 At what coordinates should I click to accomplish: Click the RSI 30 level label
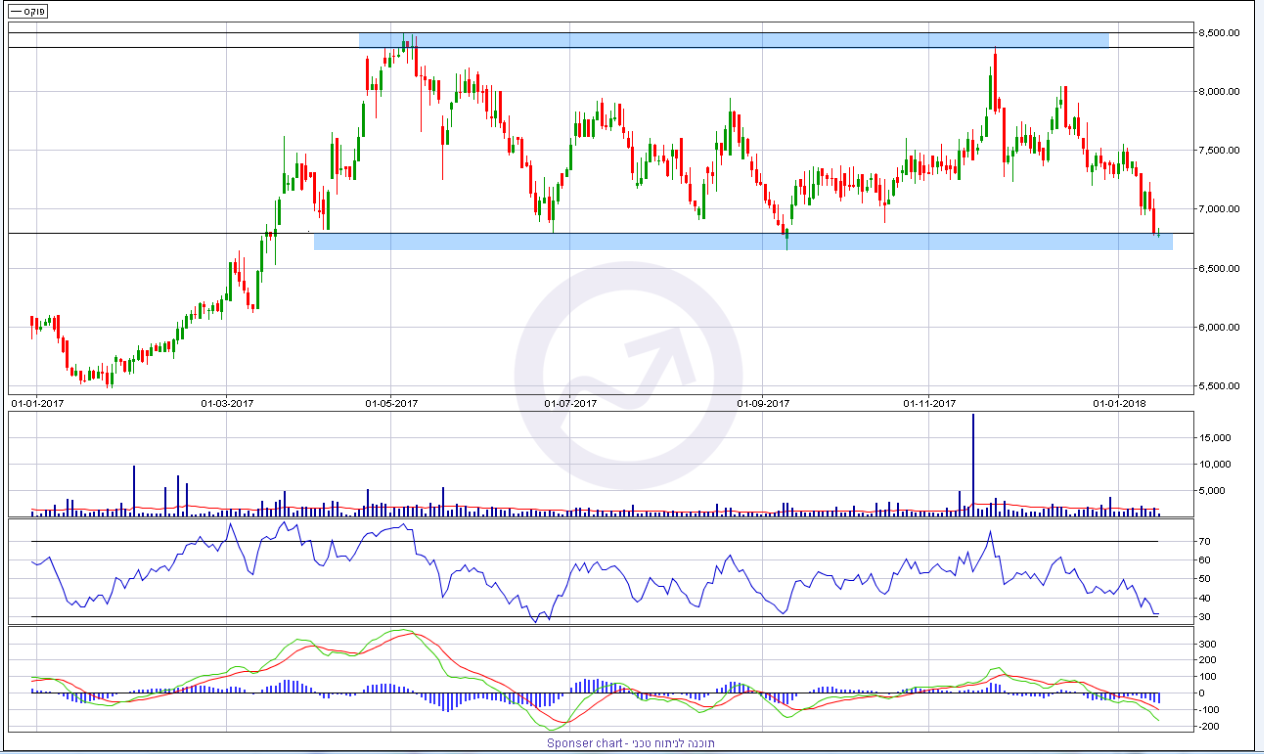[1204, 617]
